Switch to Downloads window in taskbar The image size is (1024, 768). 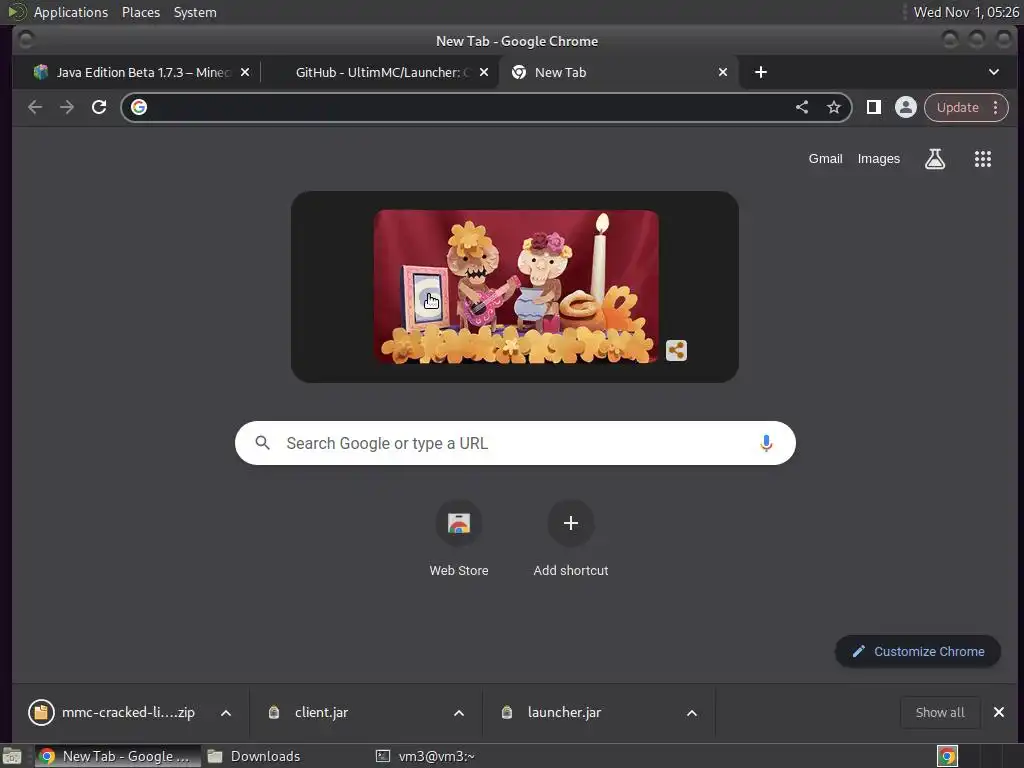[253, 756]
